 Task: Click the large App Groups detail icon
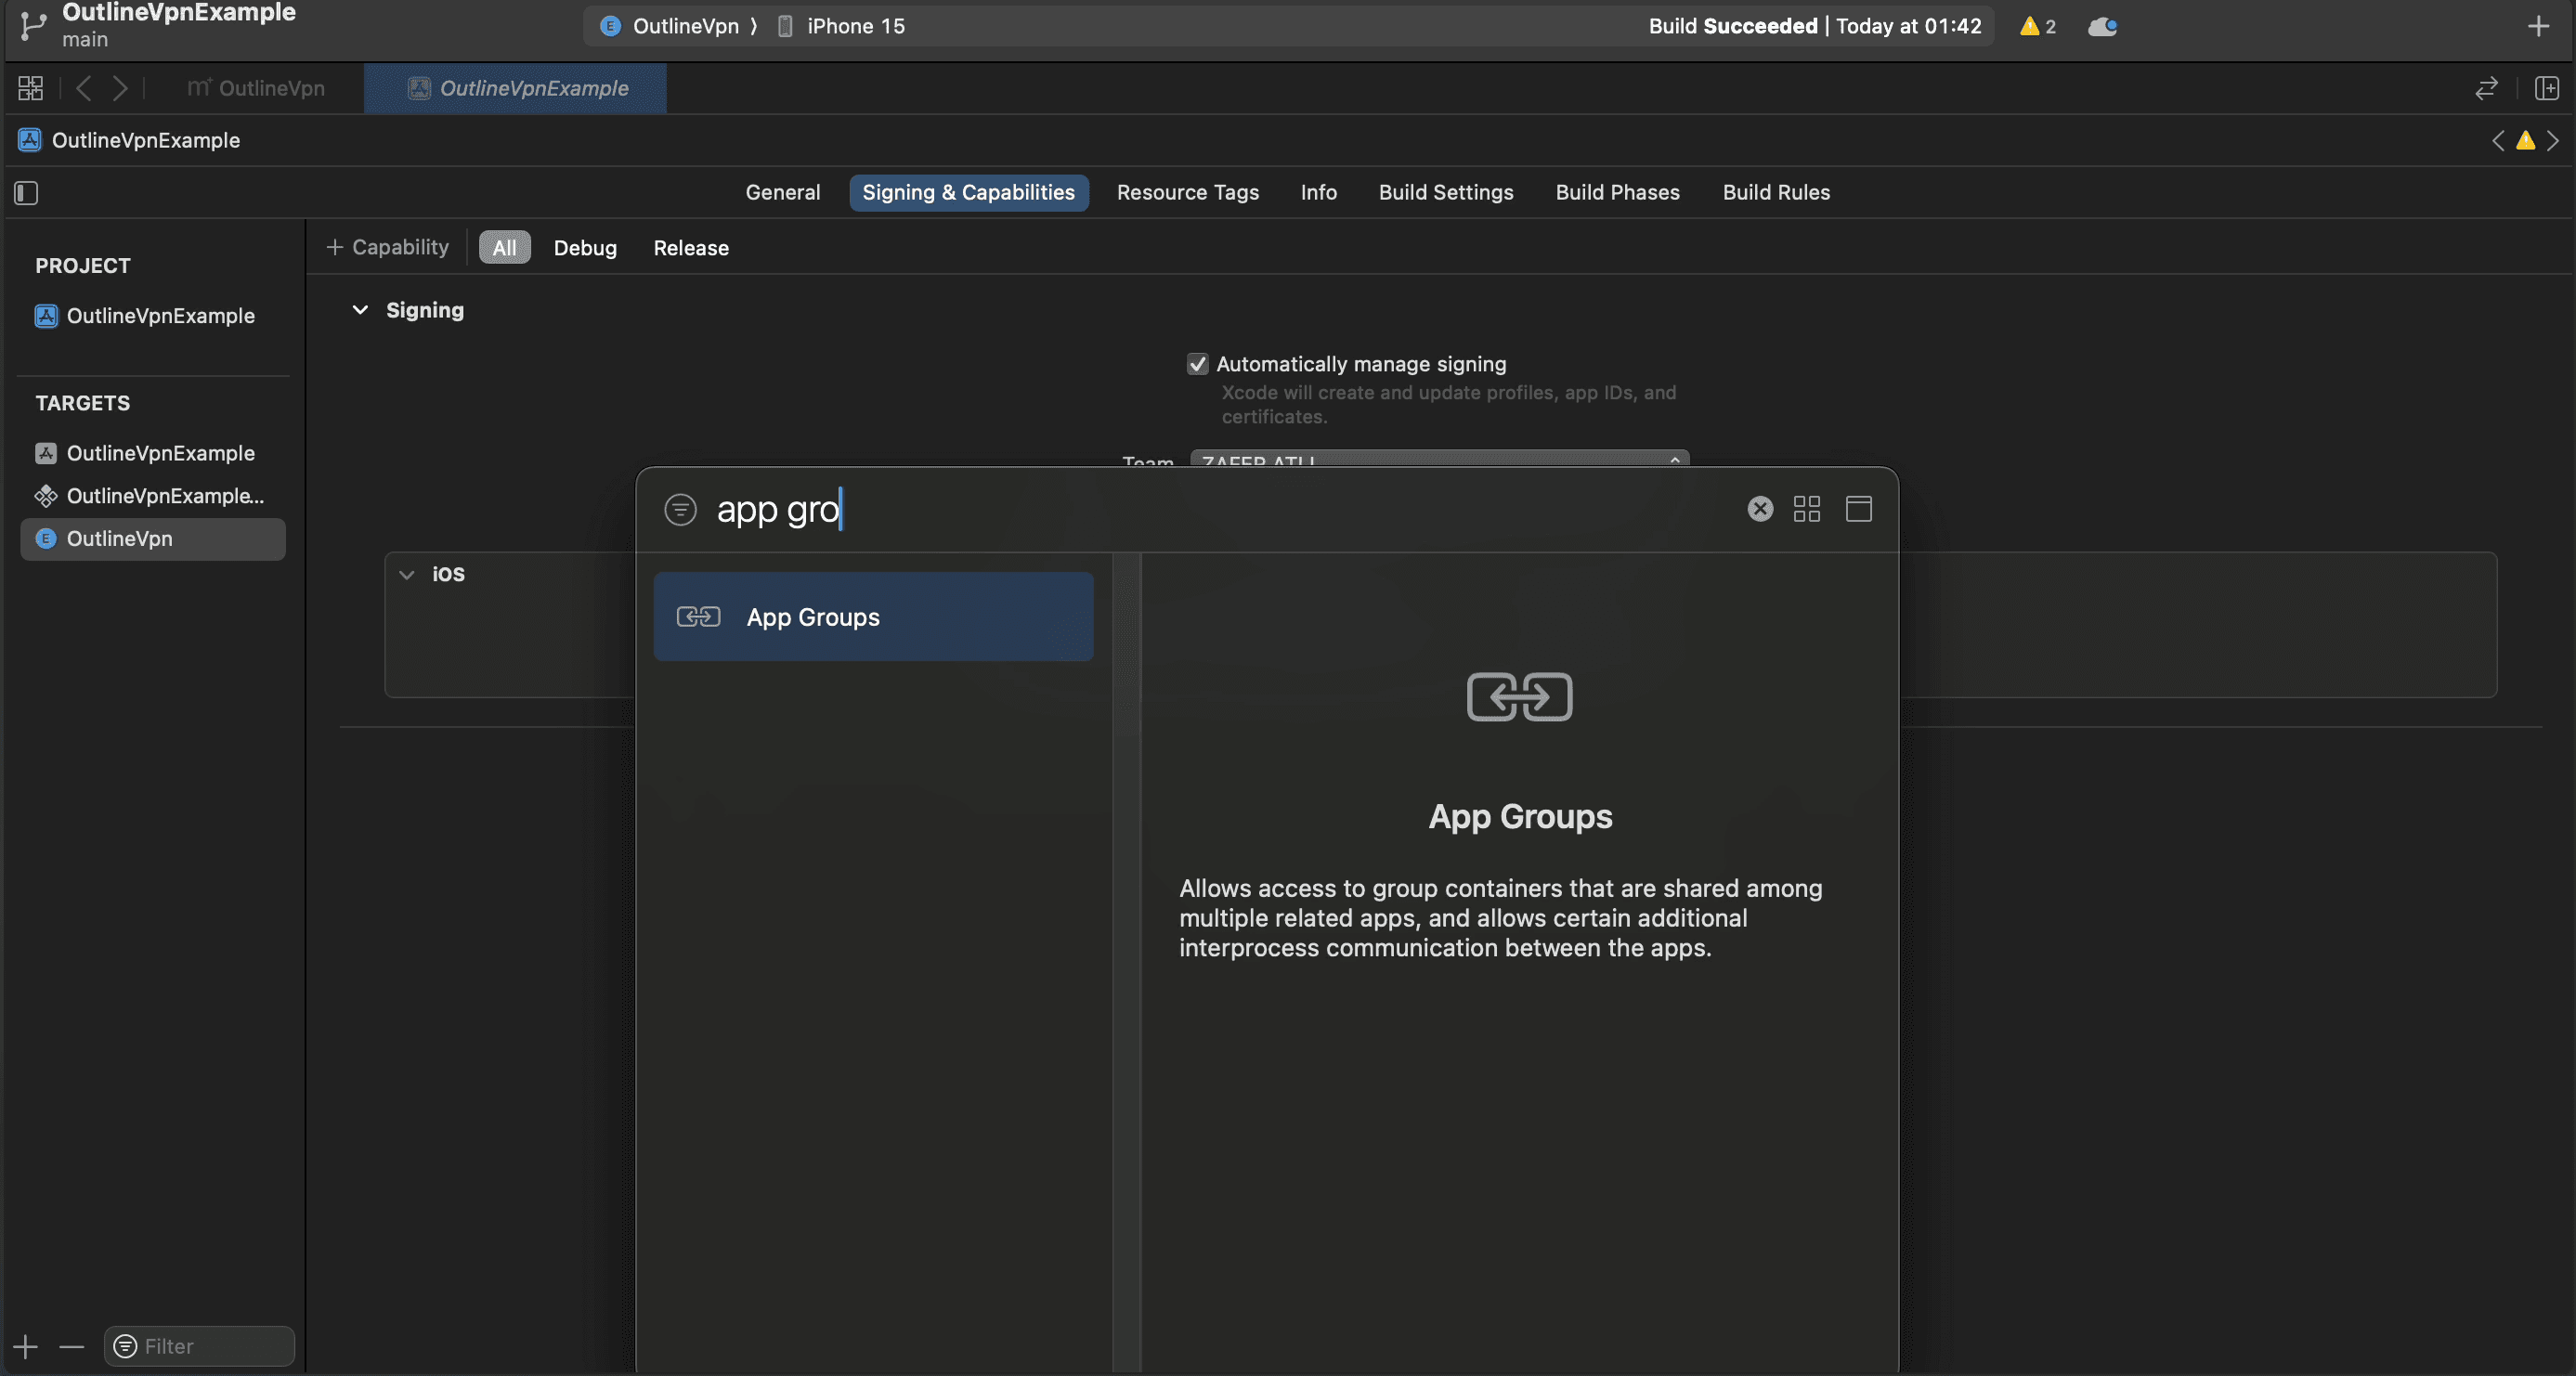pos(1519,696)
